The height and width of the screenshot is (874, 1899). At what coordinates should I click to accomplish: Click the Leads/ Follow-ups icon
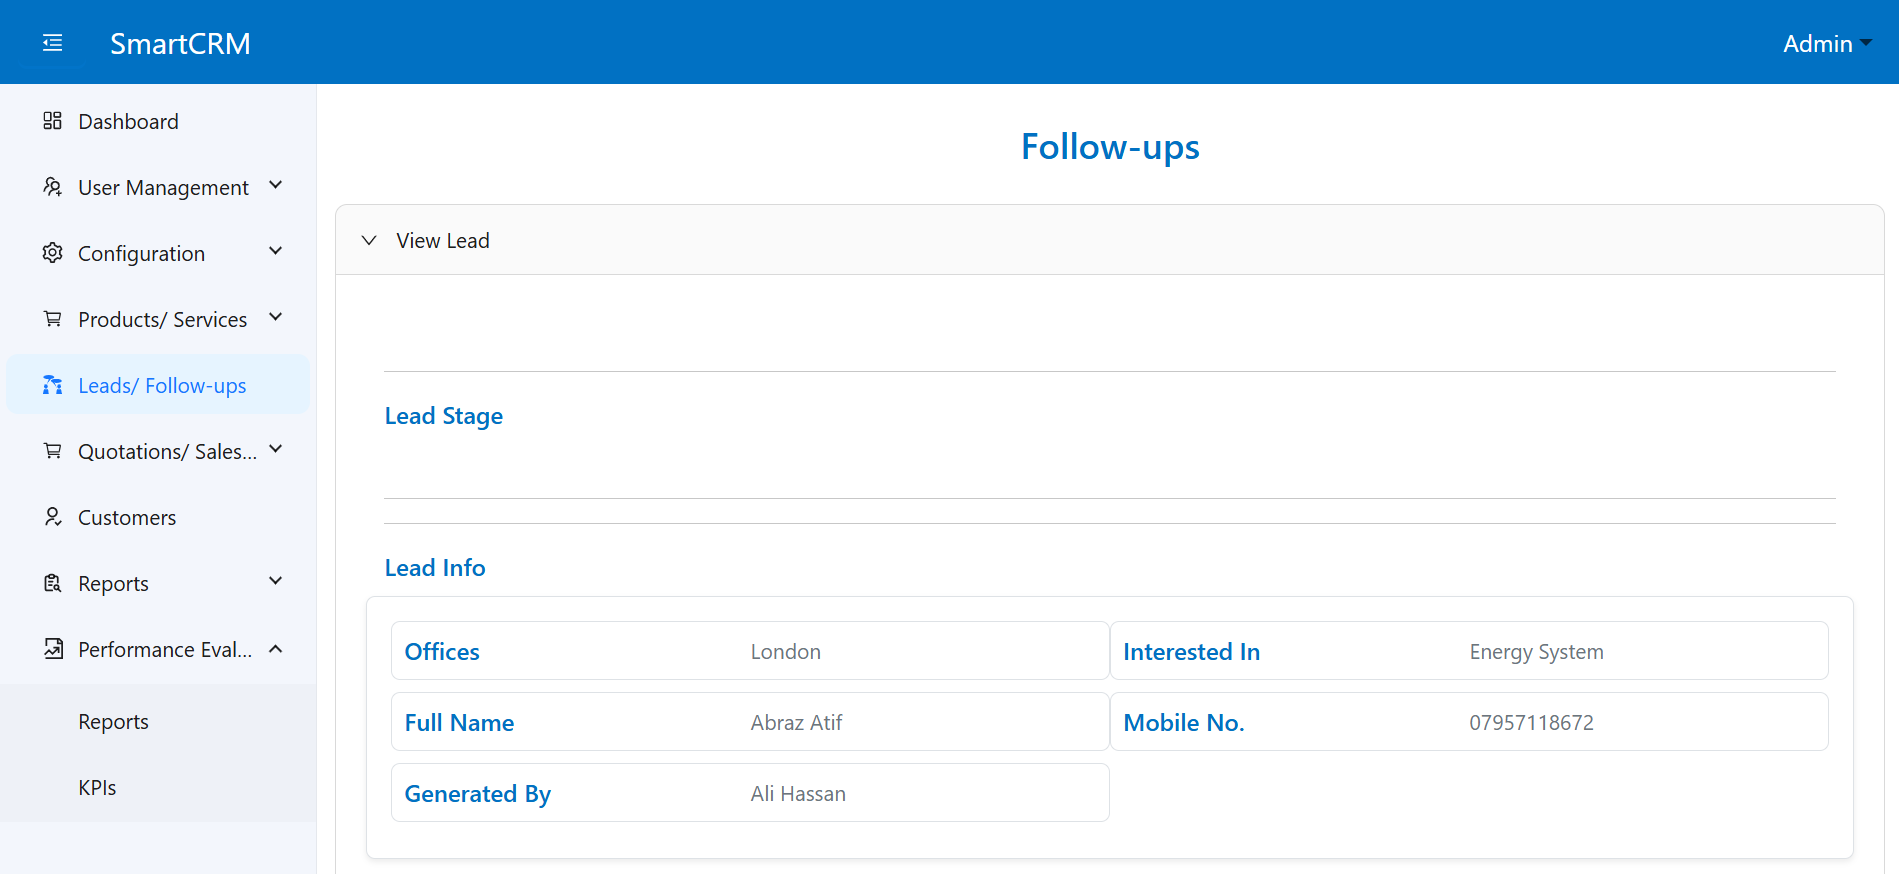[x=53, y=385]
